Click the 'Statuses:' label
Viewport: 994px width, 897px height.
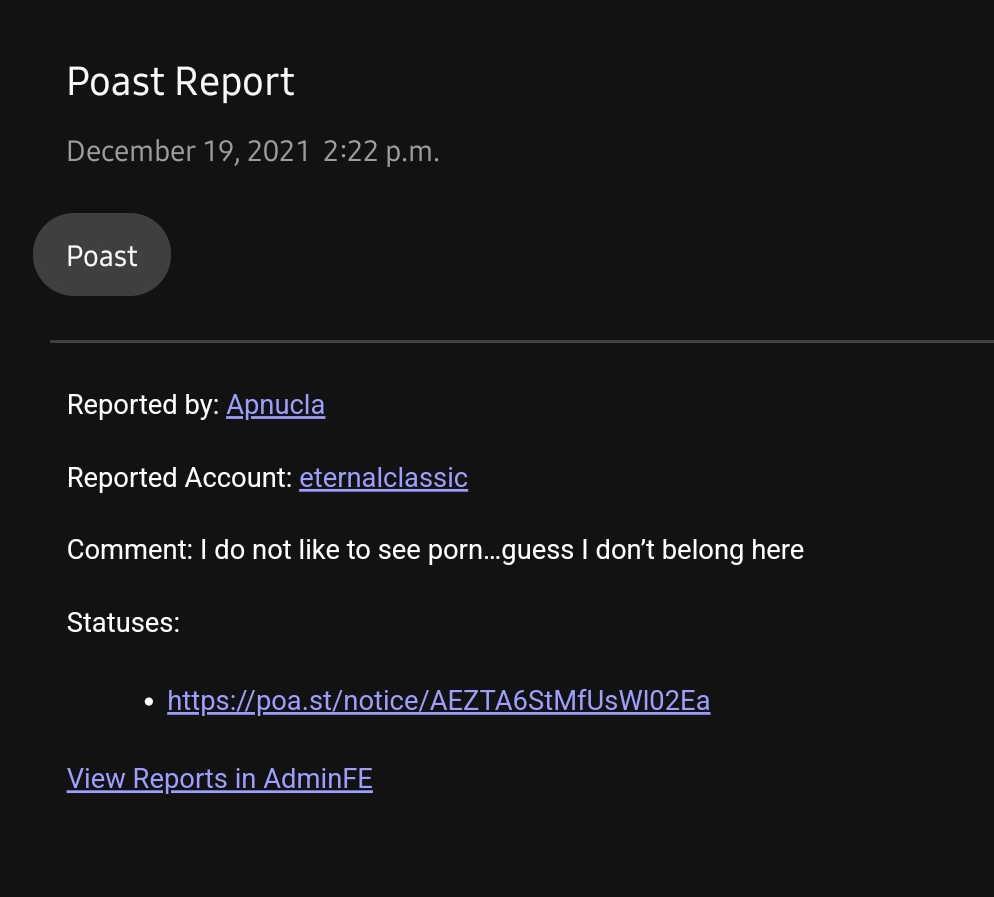[123, 623]
